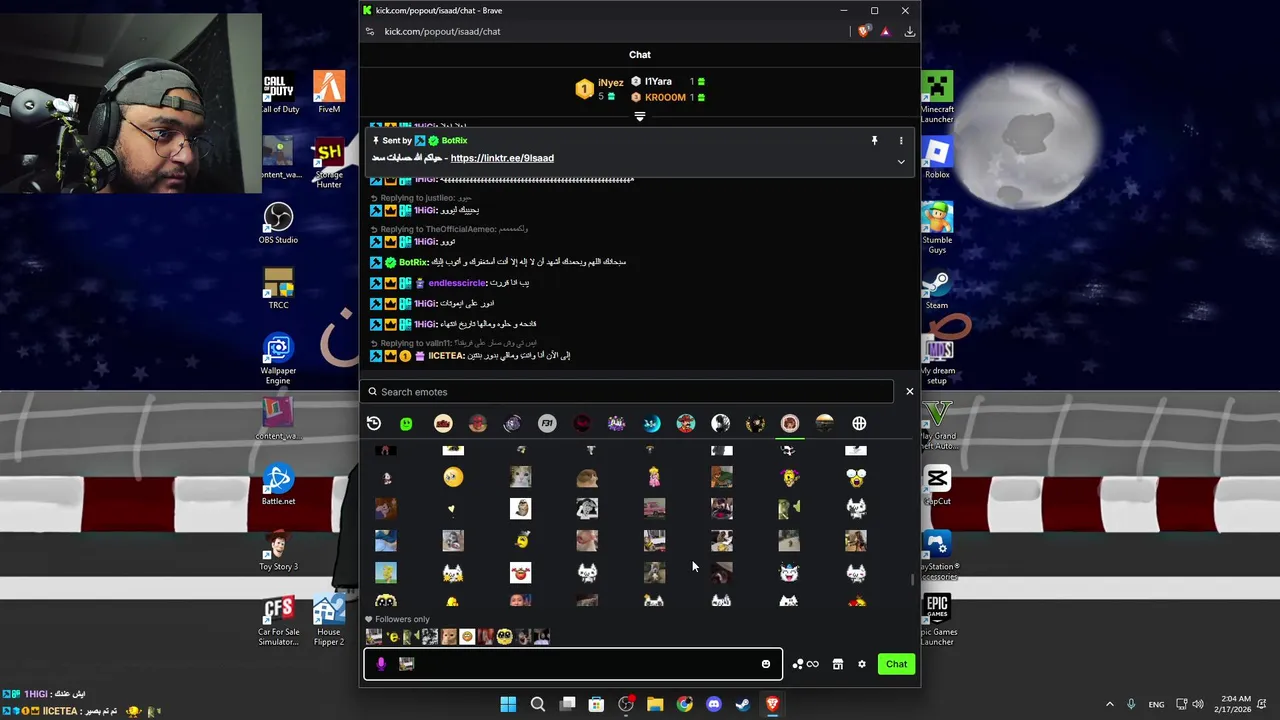
Task: Collapse the gift leaderboard handle
Action: 640,116
